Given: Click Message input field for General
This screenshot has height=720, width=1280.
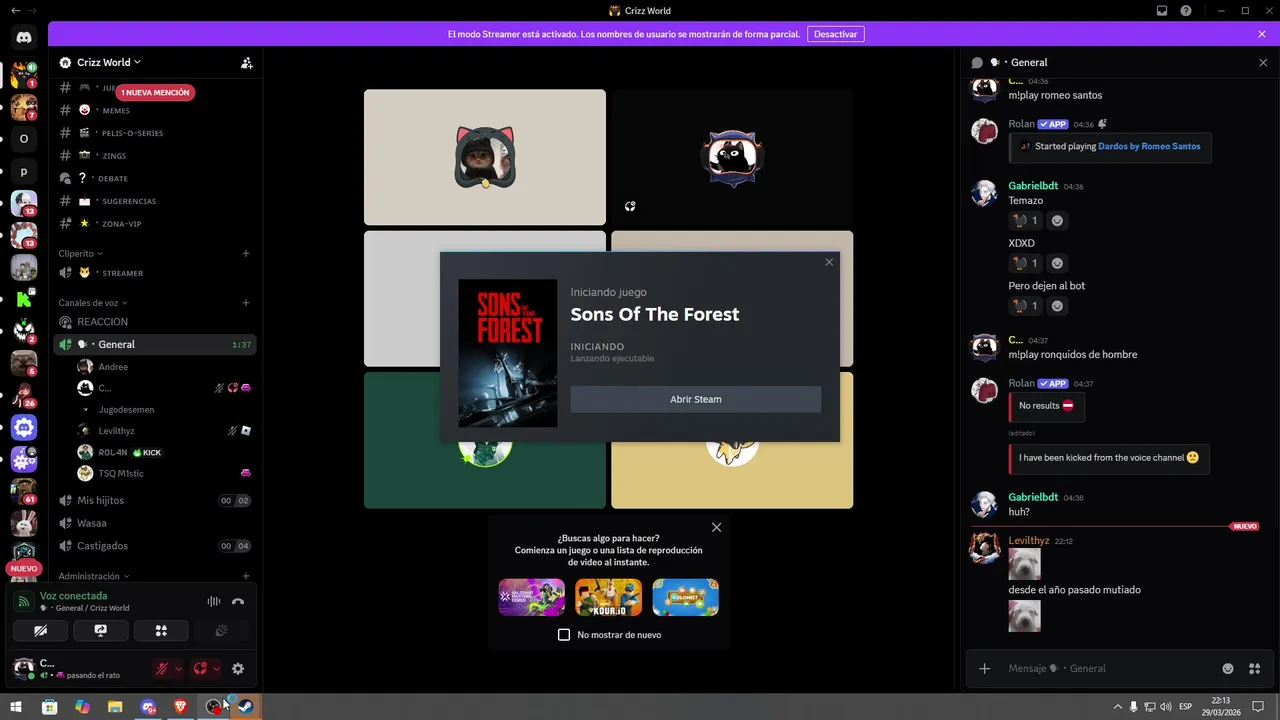Looking at the screenshot, I should point(1110,668).
